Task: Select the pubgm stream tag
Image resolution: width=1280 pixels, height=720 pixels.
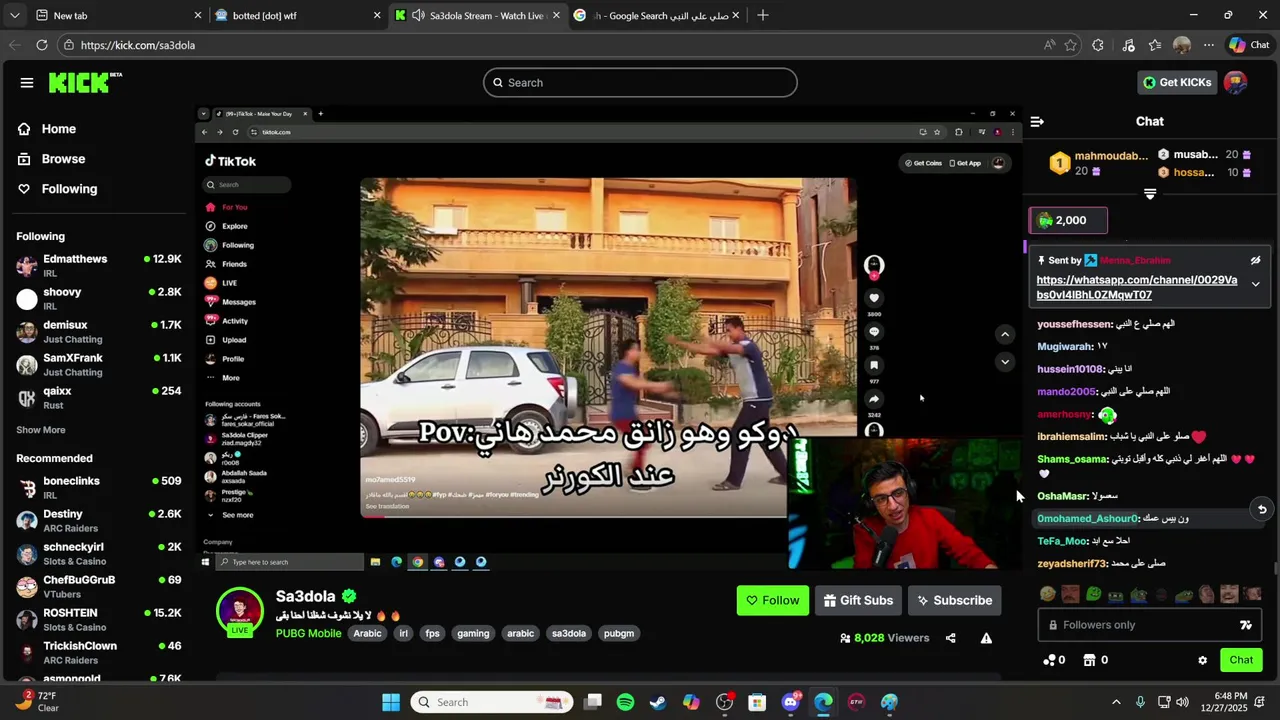Action: [x=619, y=633]
